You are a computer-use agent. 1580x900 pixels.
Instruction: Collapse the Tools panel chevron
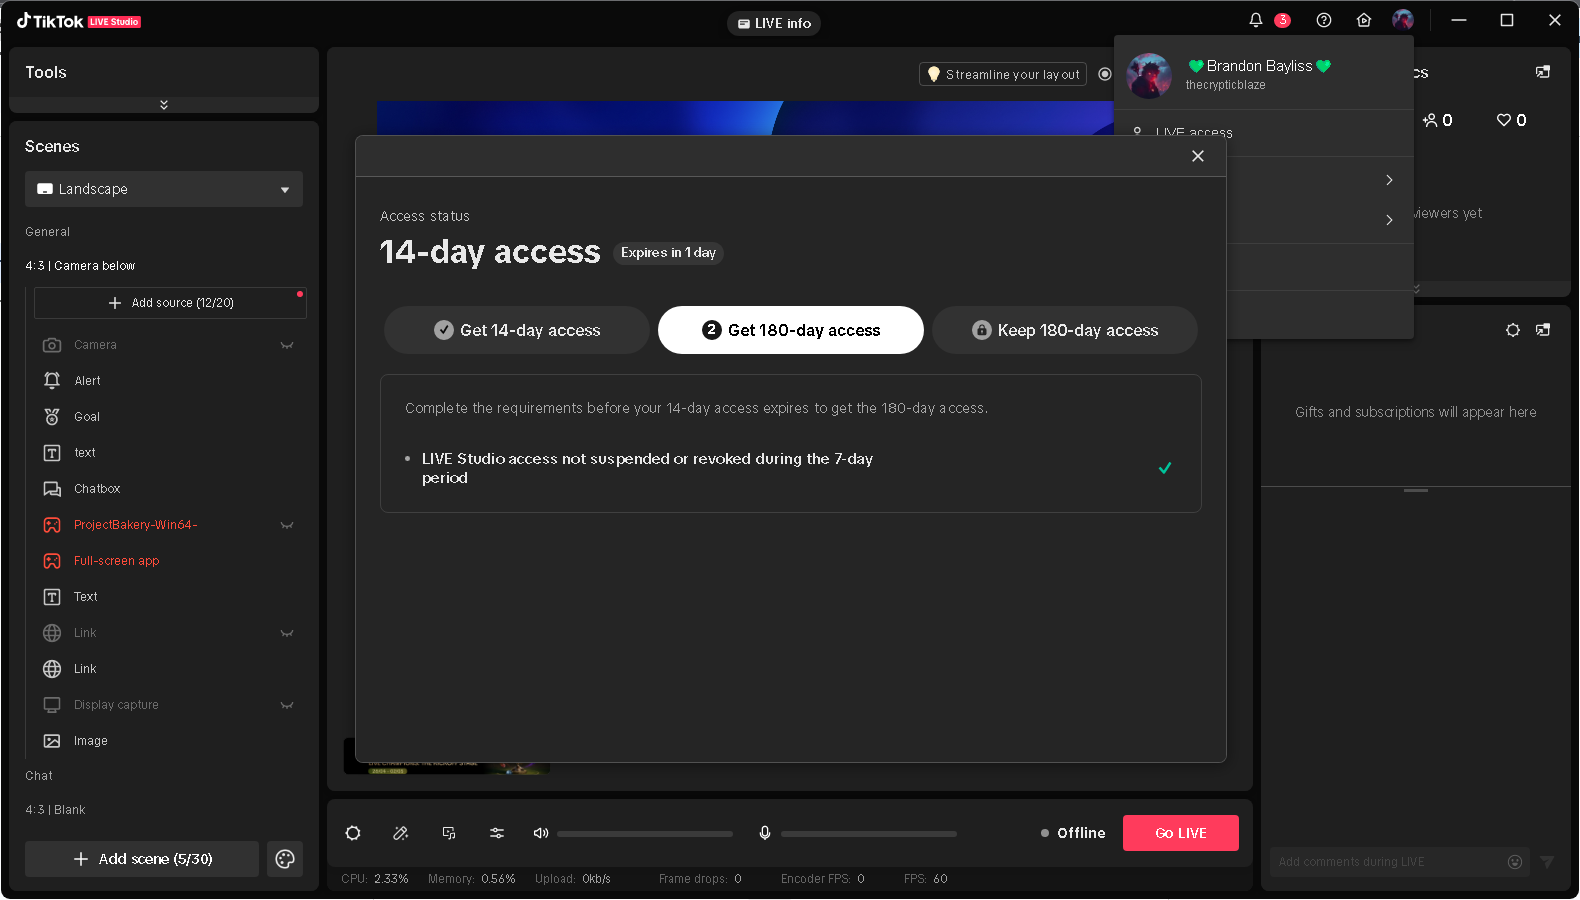point(164,105)
